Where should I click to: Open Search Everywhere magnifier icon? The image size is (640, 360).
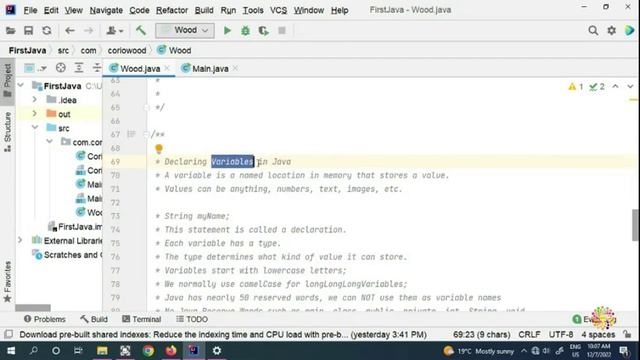click(593, 31)
